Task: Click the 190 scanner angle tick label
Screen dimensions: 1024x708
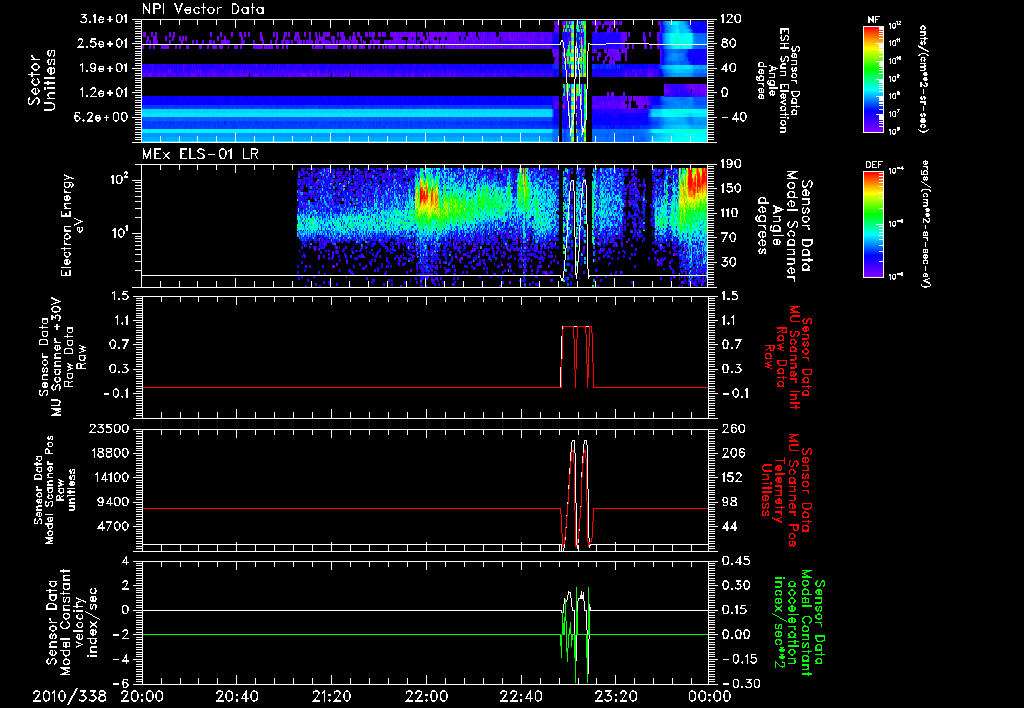Action: click(732, 165)
